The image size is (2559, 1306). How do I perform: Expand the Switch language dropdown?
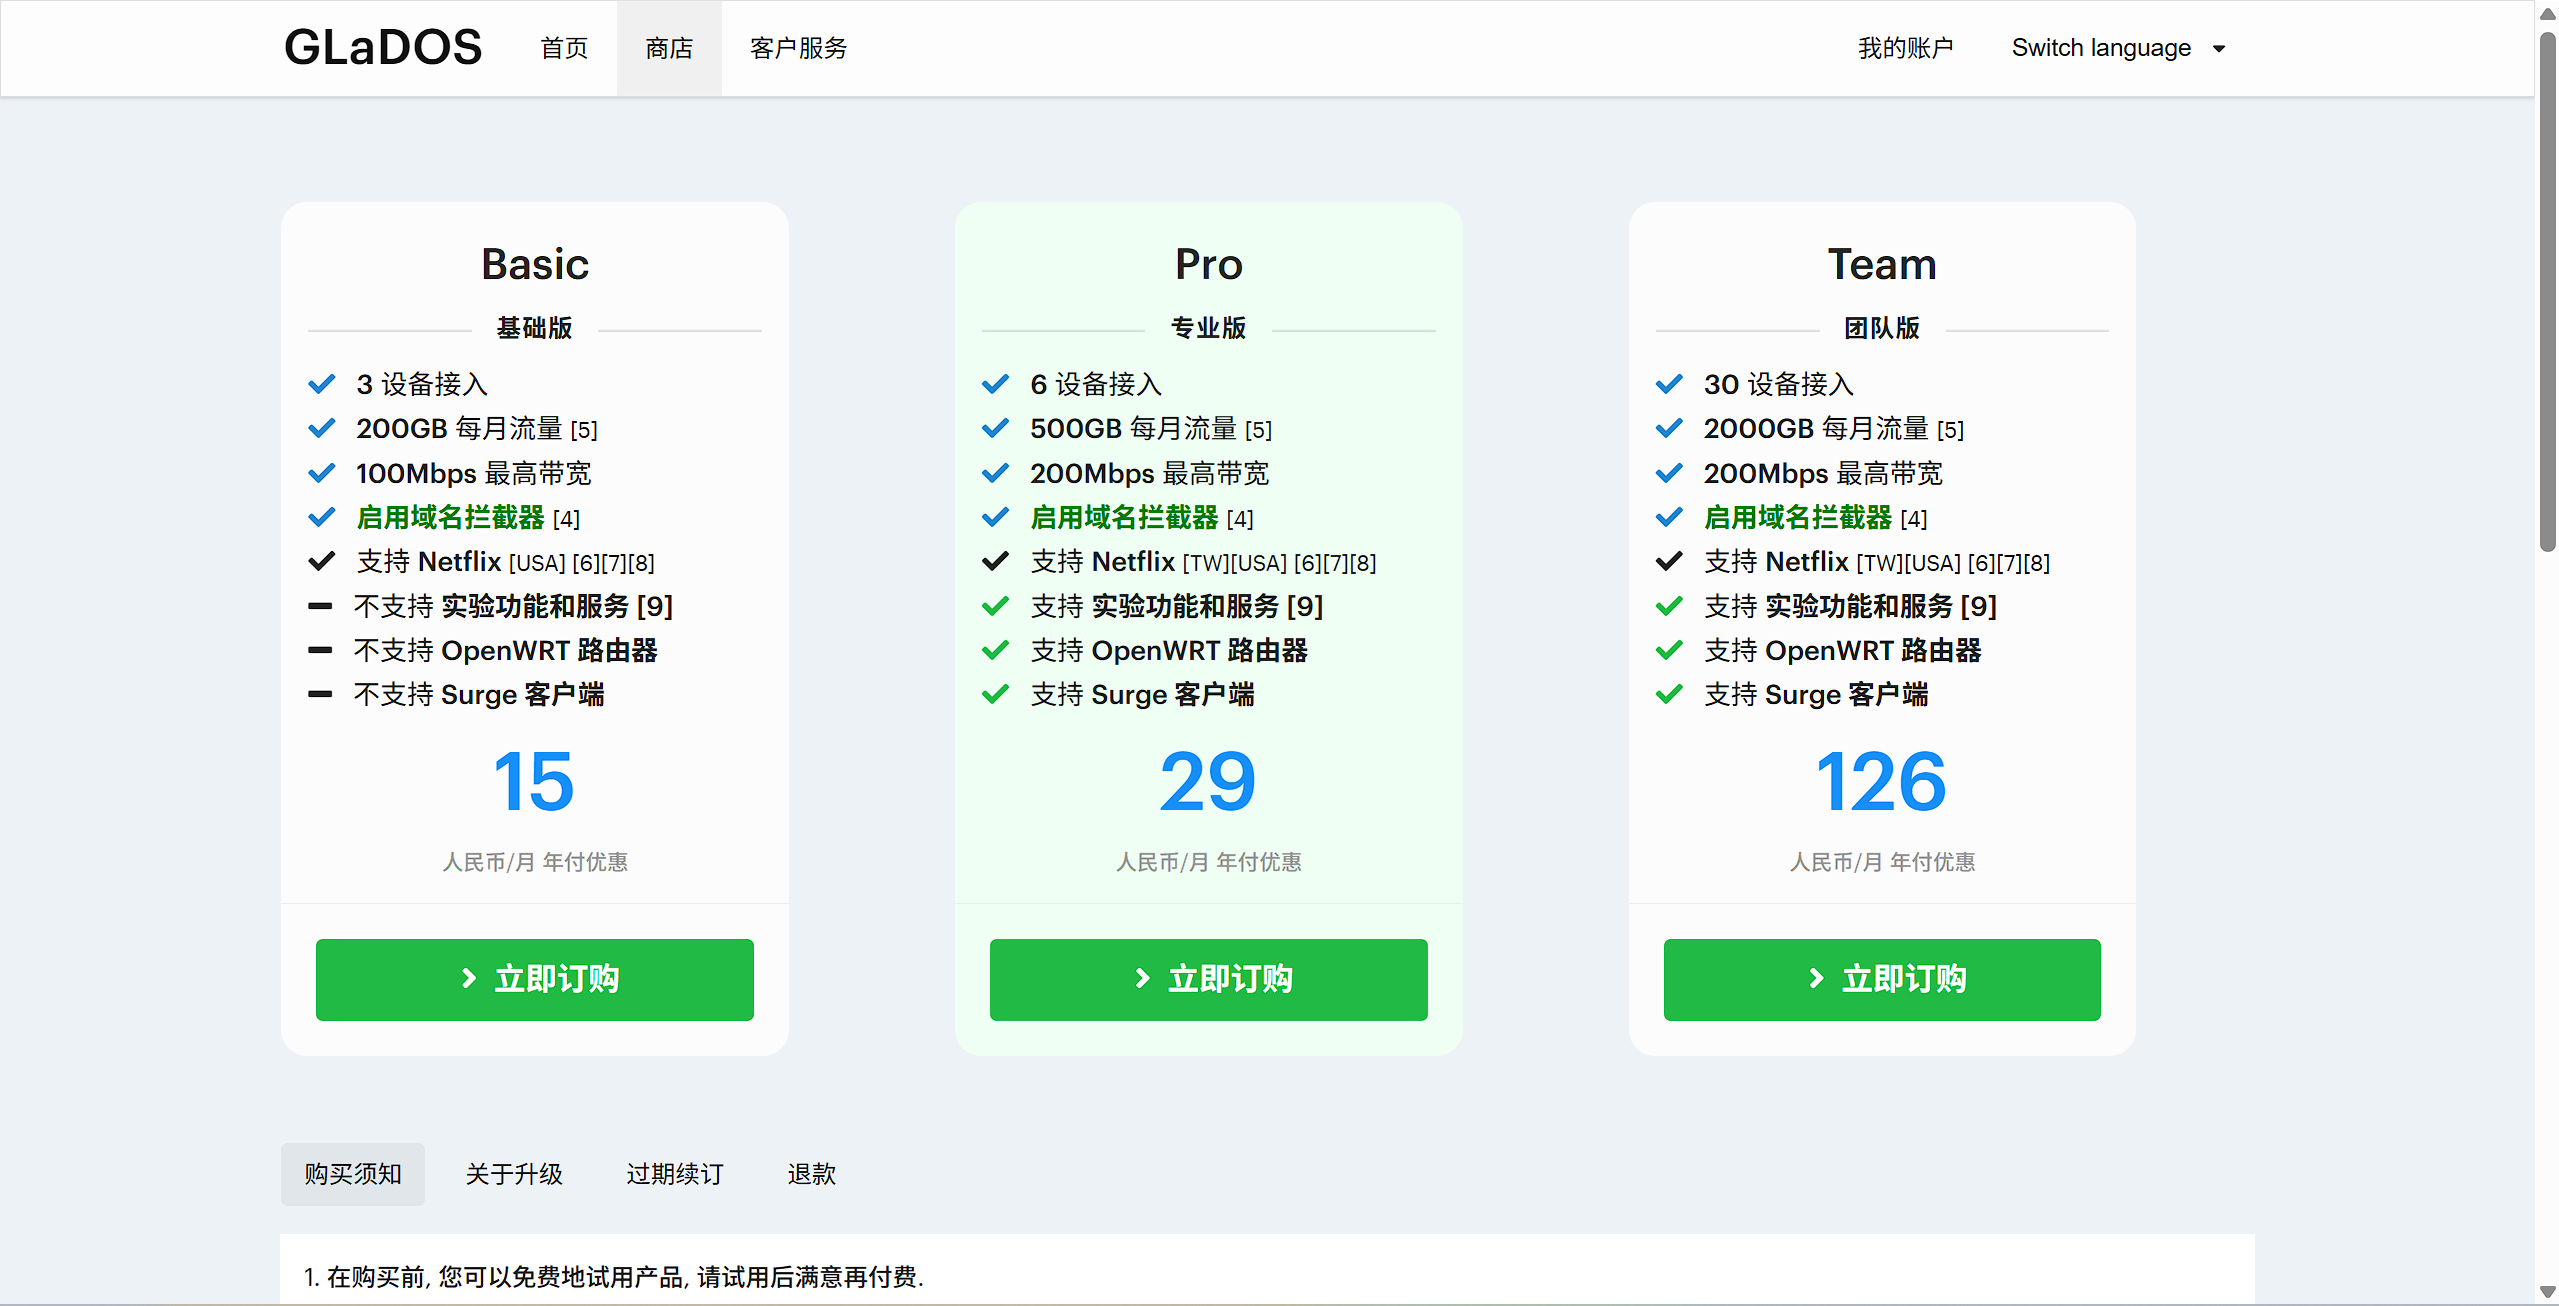click(2100, 48)
